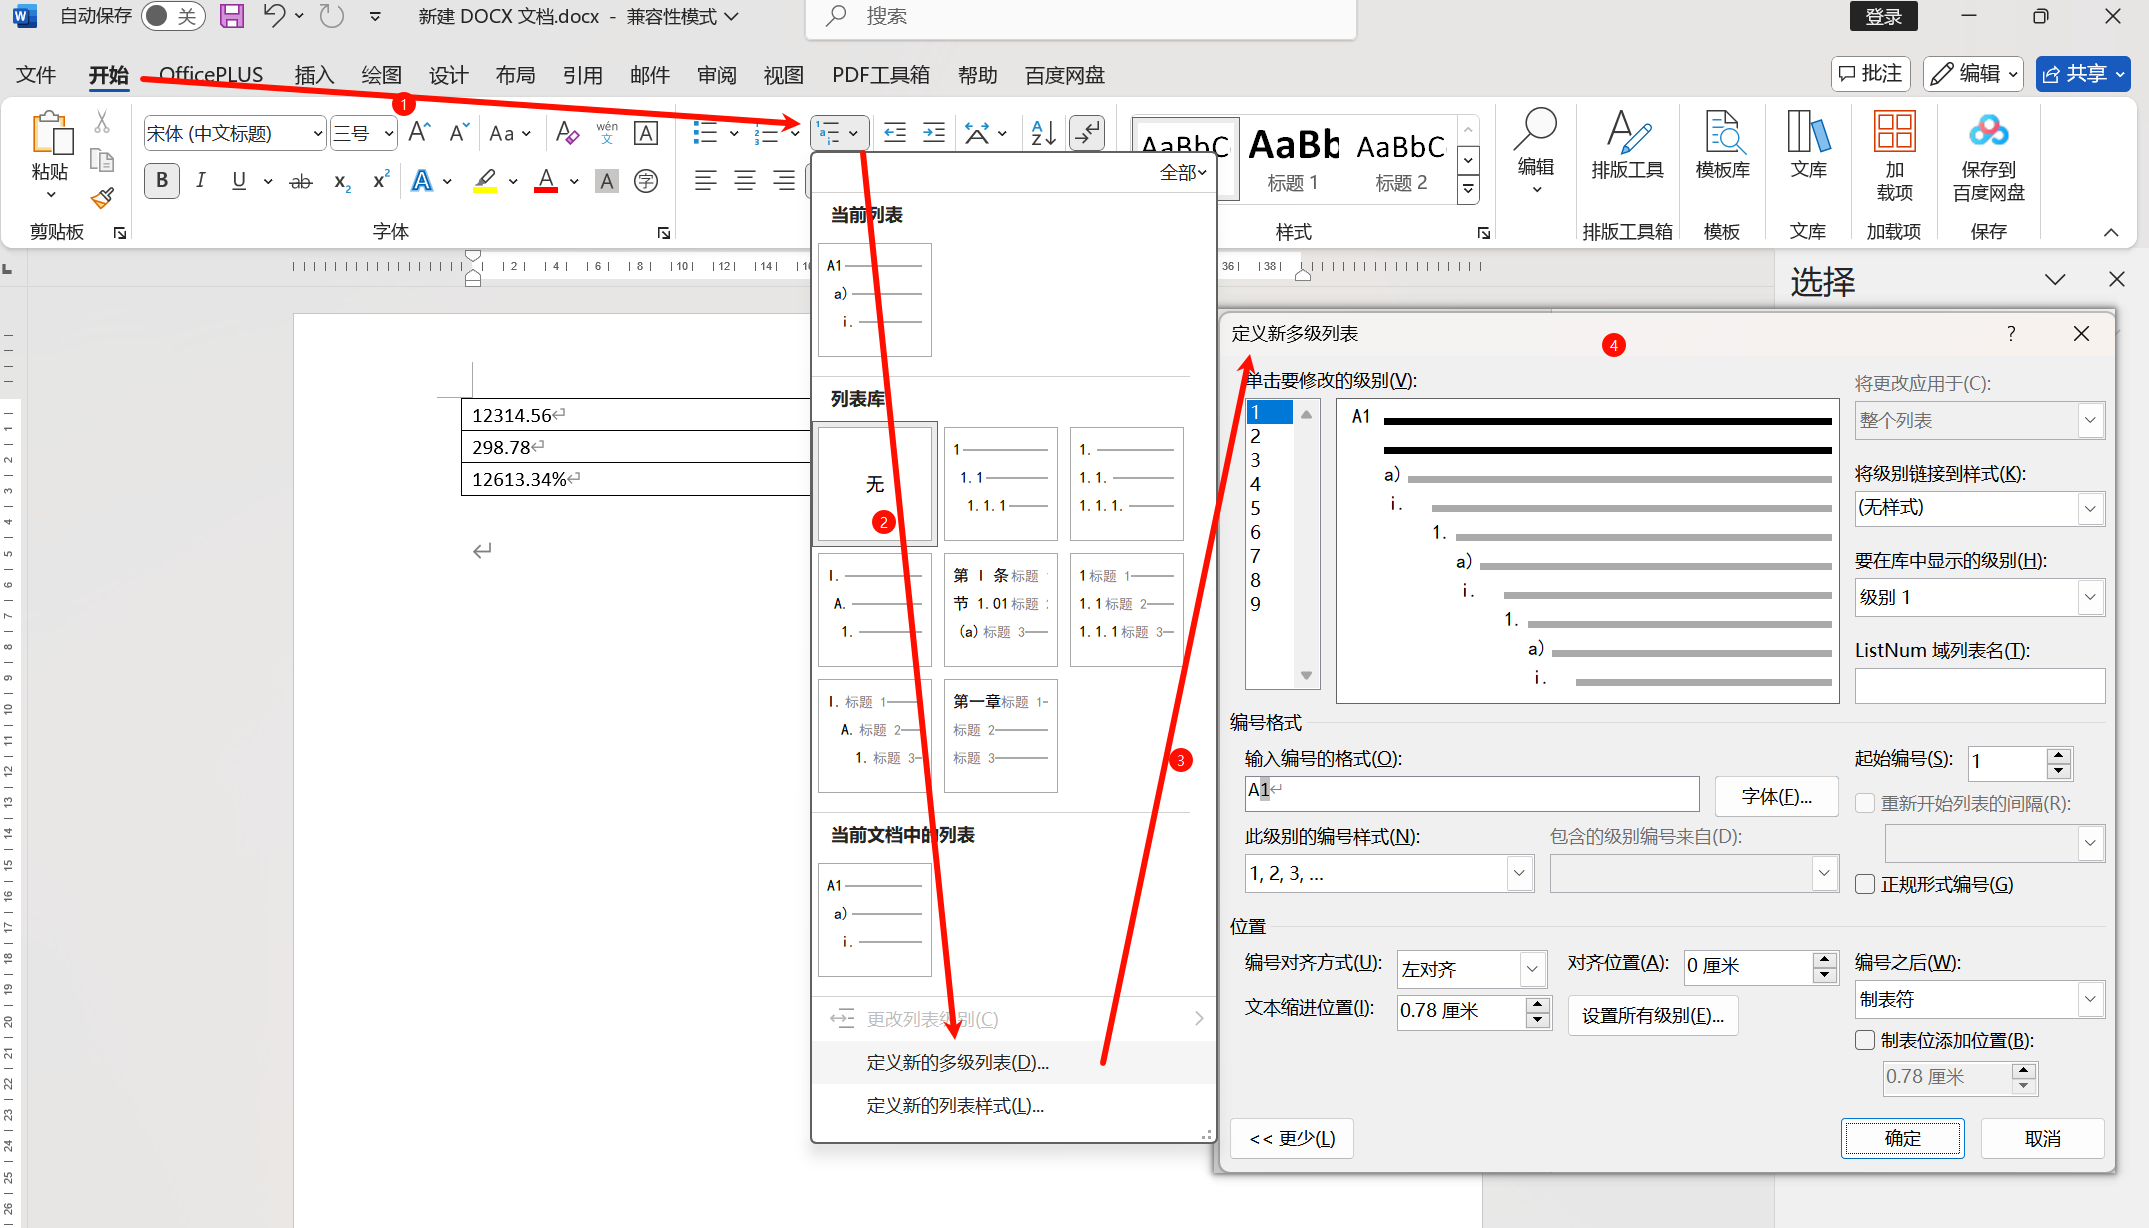This screenshot has width=2149, height=1228.
Task: Open the 插入 ribbon tab
Action: pos(314,75)
